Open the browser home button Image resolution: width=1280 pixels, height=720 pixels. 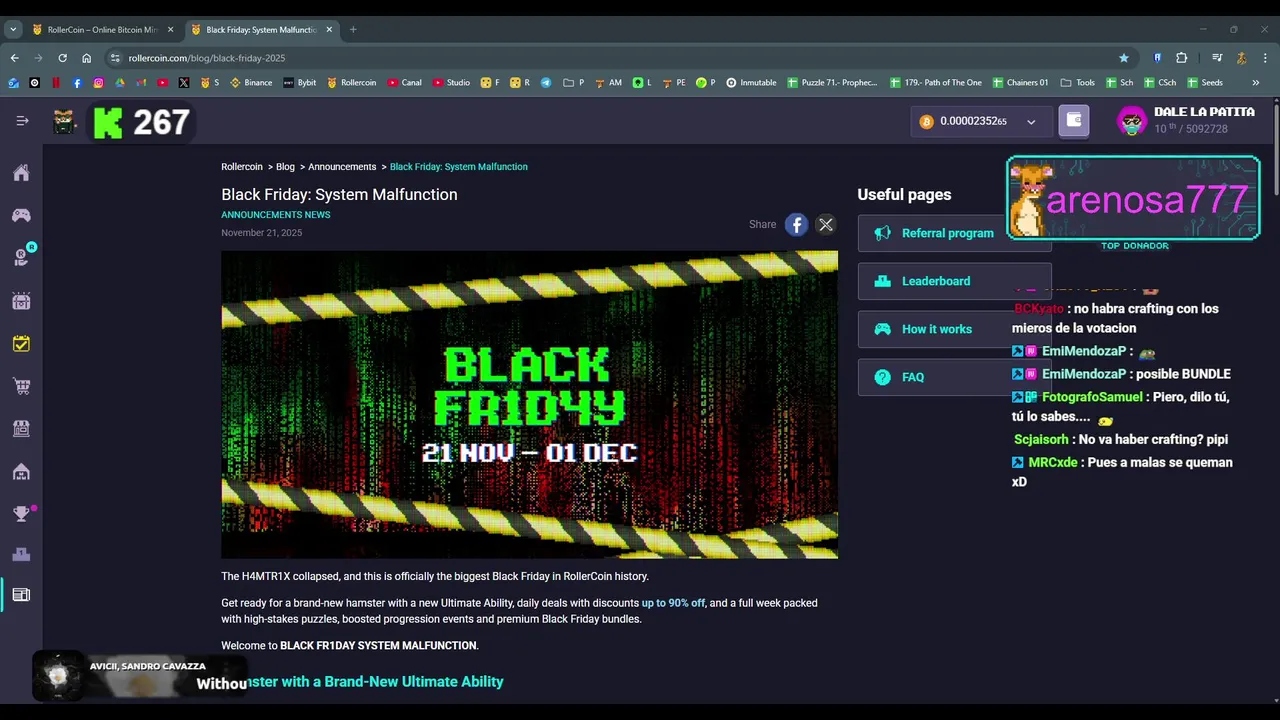click(87, 58)
